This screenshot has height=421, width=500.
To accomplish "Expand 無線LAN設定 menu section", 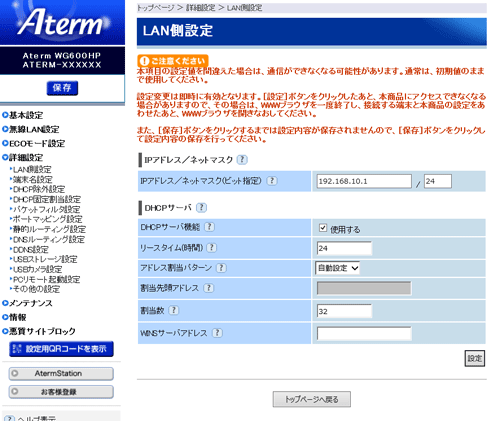I will pos(31,129).
